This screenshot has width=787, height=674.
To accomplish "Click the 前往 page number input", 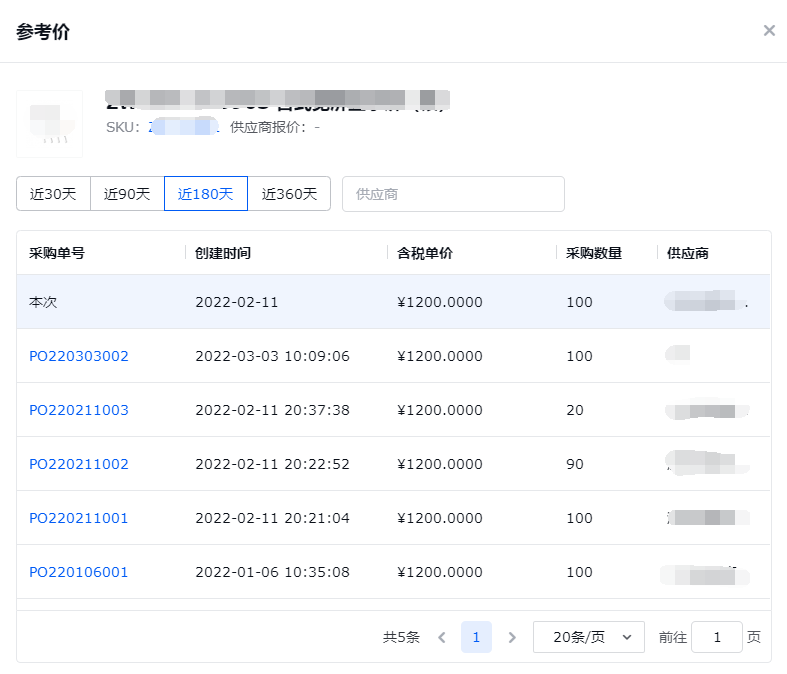I will point(716,637).
